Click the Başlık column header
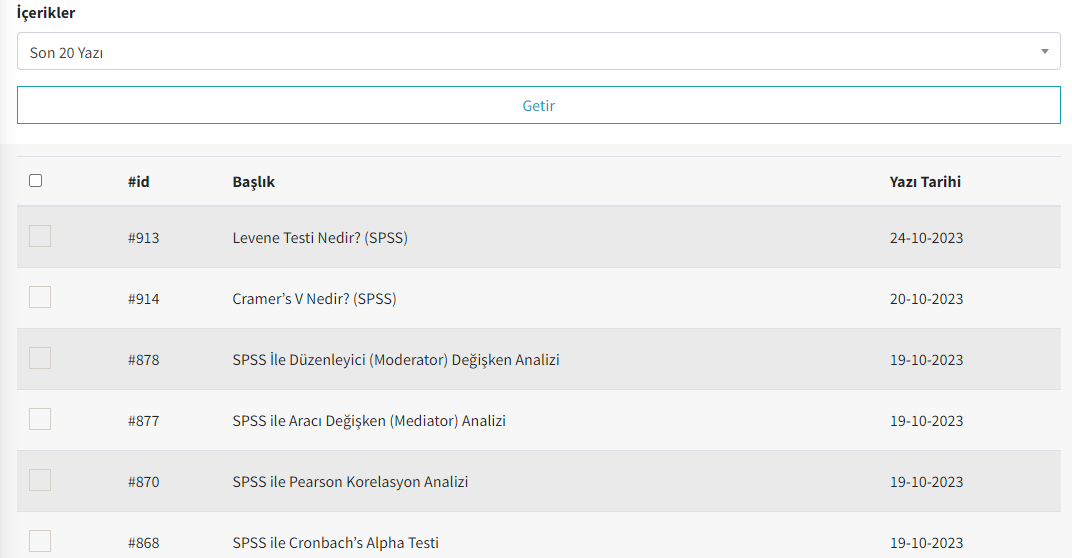This screenshot has width=1072, height=558. pyautogui.click(x=254, y=182)
